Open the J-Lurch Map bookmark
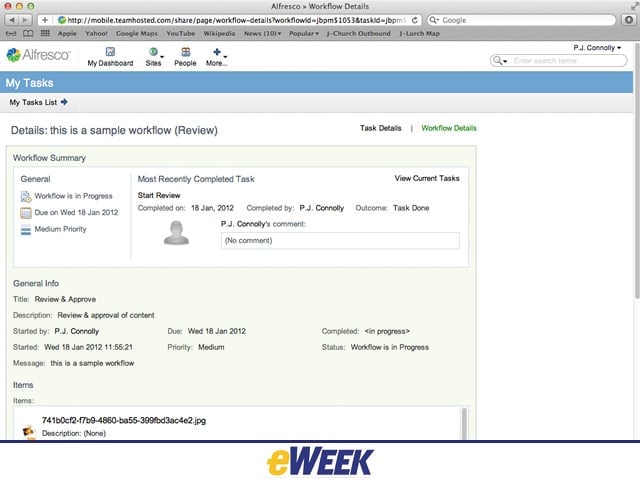640x480 pixels. pyautogui.click(x=420, y=33)
